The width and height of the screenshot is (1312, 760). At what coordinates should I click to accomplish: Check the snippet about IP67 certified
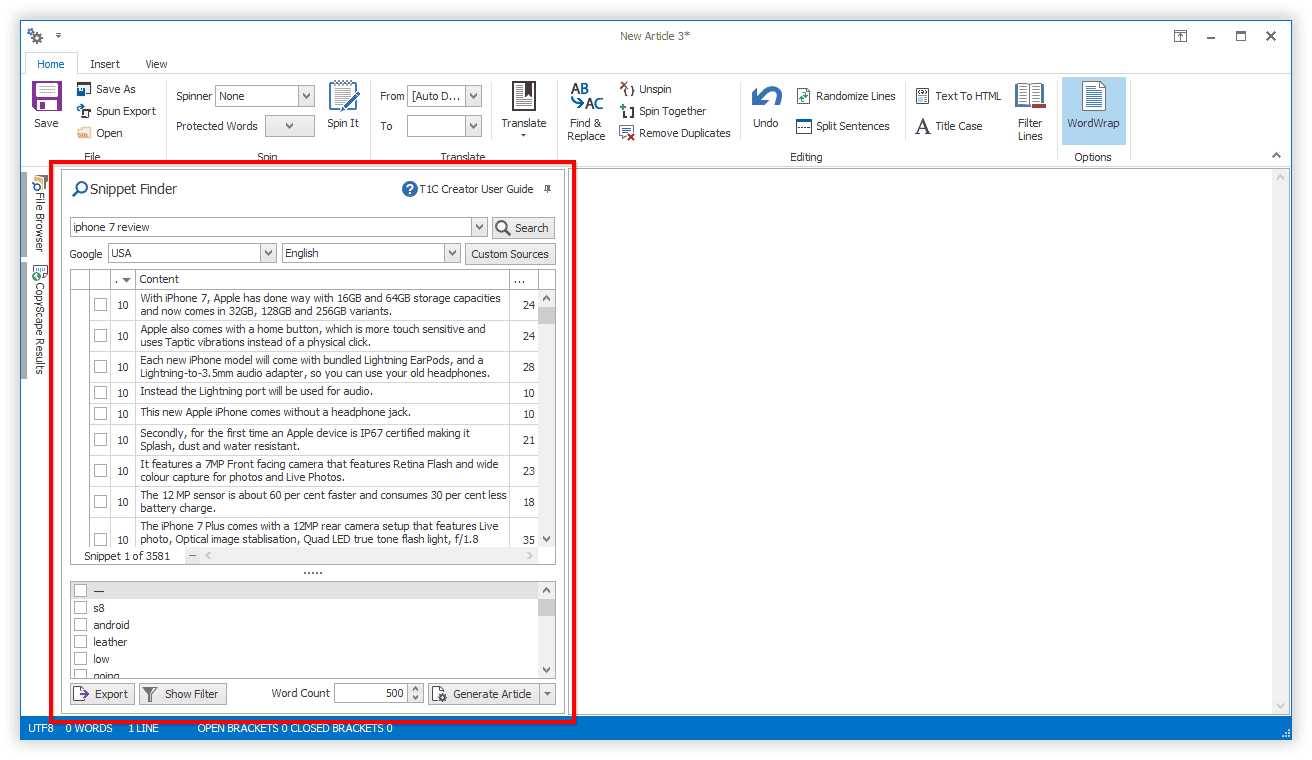(x=100, y=440)
